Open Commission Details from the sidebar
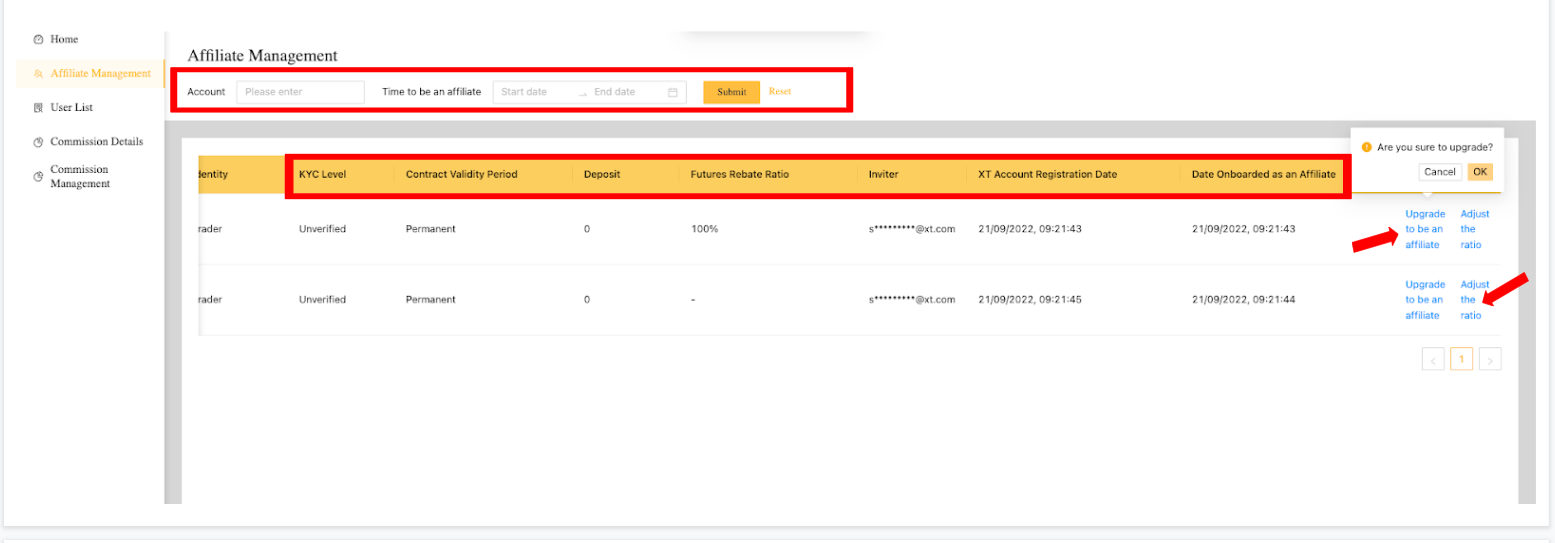The width and height of the screenshot is (1555, 543). (x=96, y=142)
